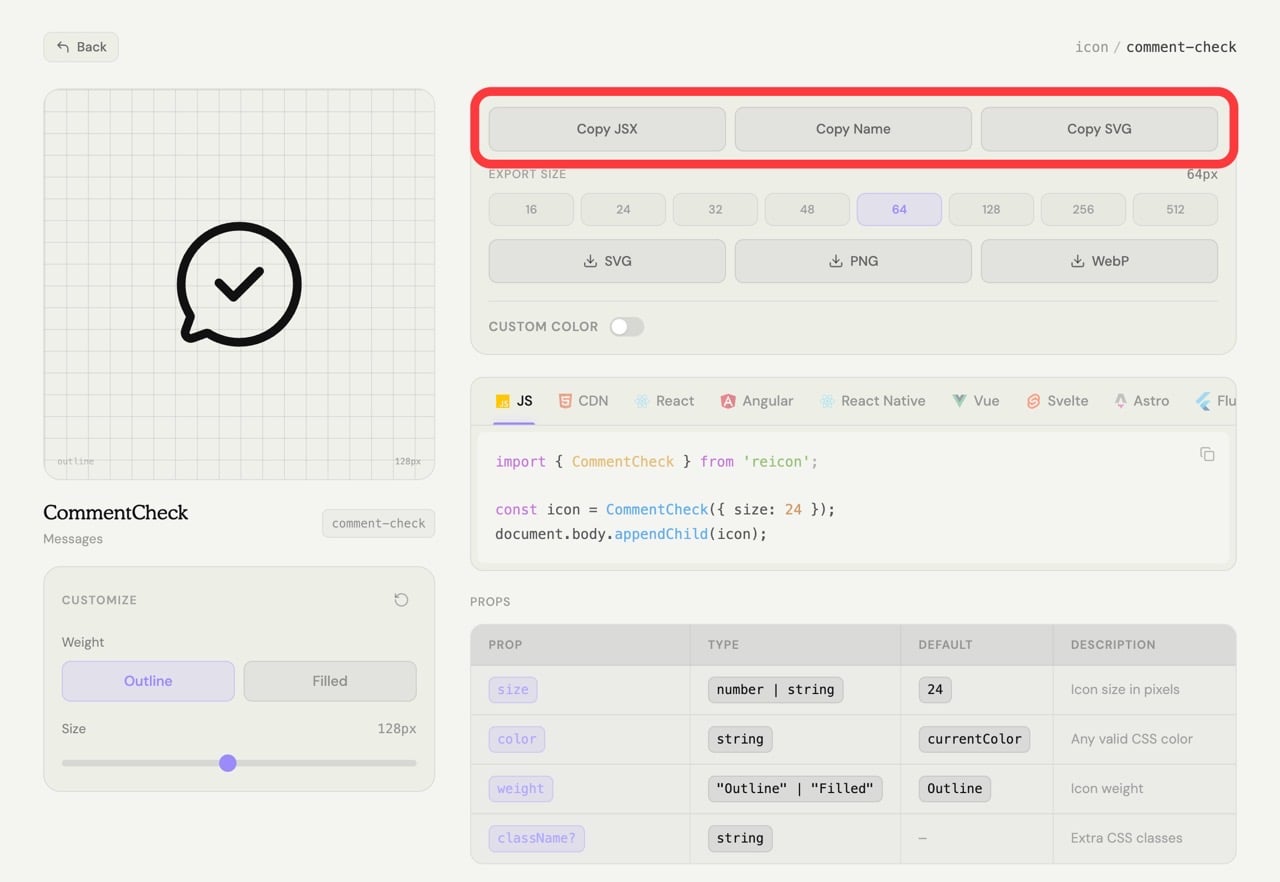Switch to the CDN tab
The width and height of the screenshot is (1280, 882).
tap(583, 401)
